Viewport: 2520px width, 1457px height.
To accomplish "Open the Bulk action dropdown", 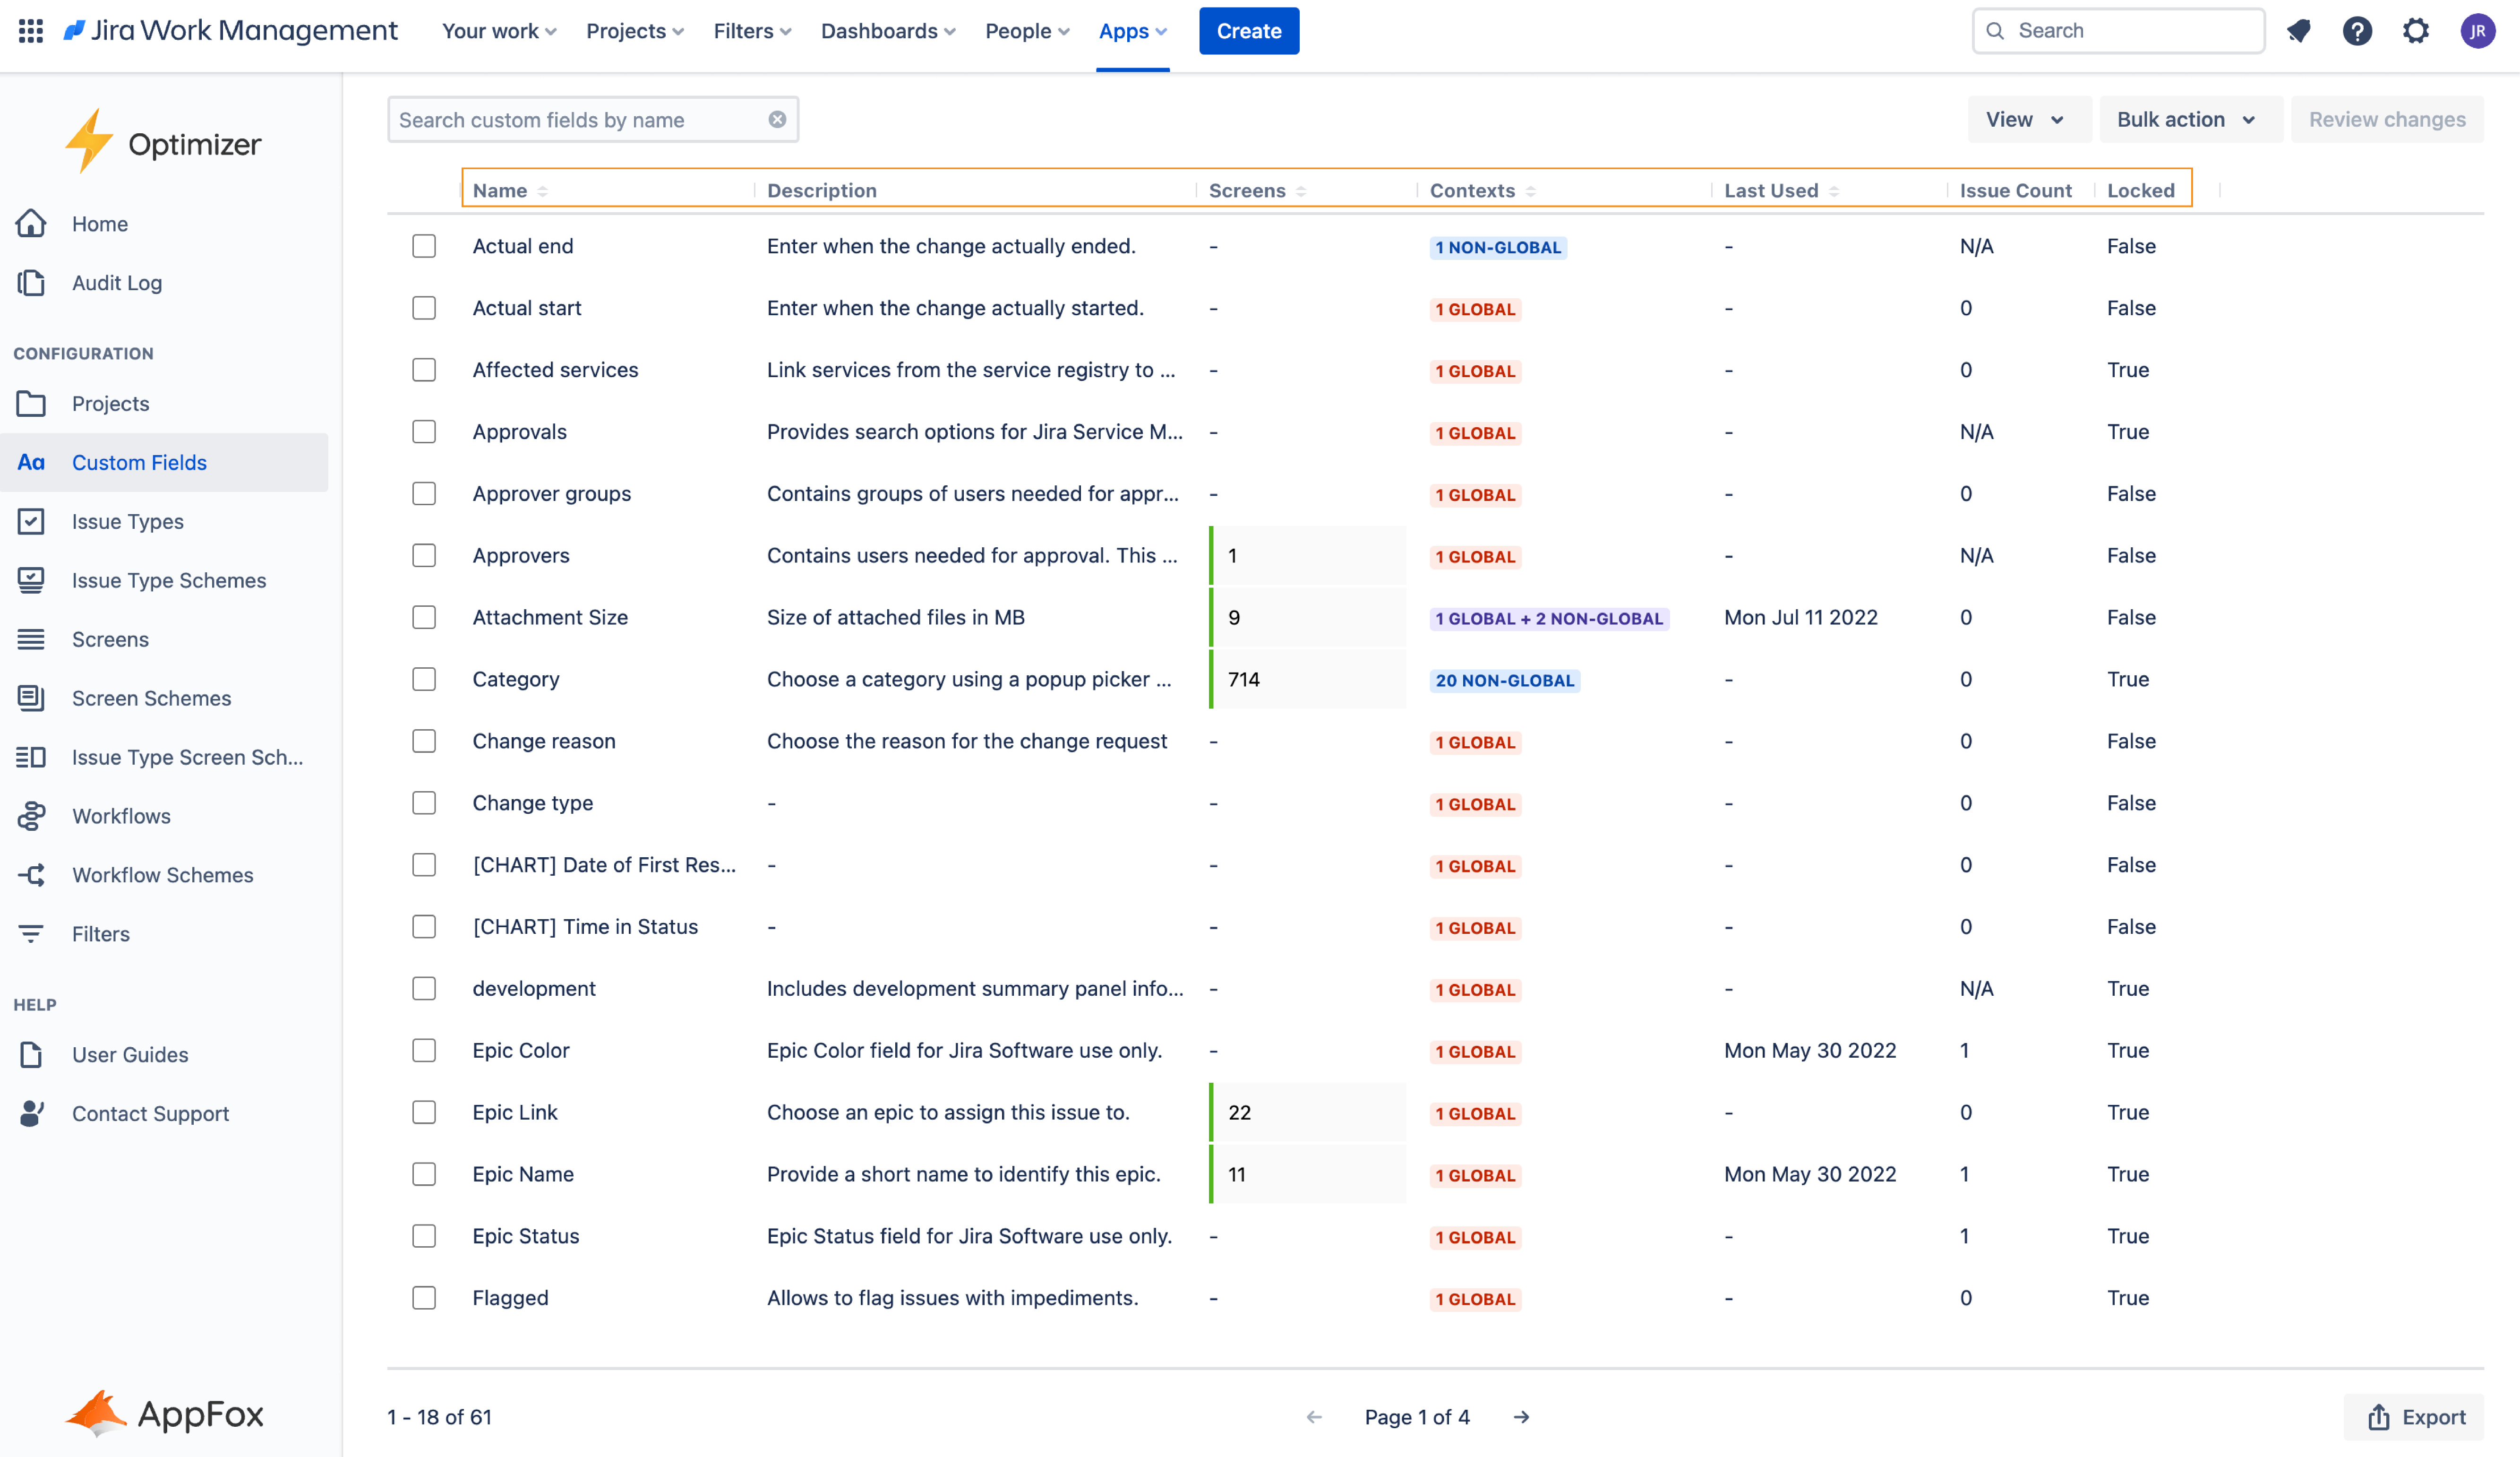I will tap(2186, 120).
